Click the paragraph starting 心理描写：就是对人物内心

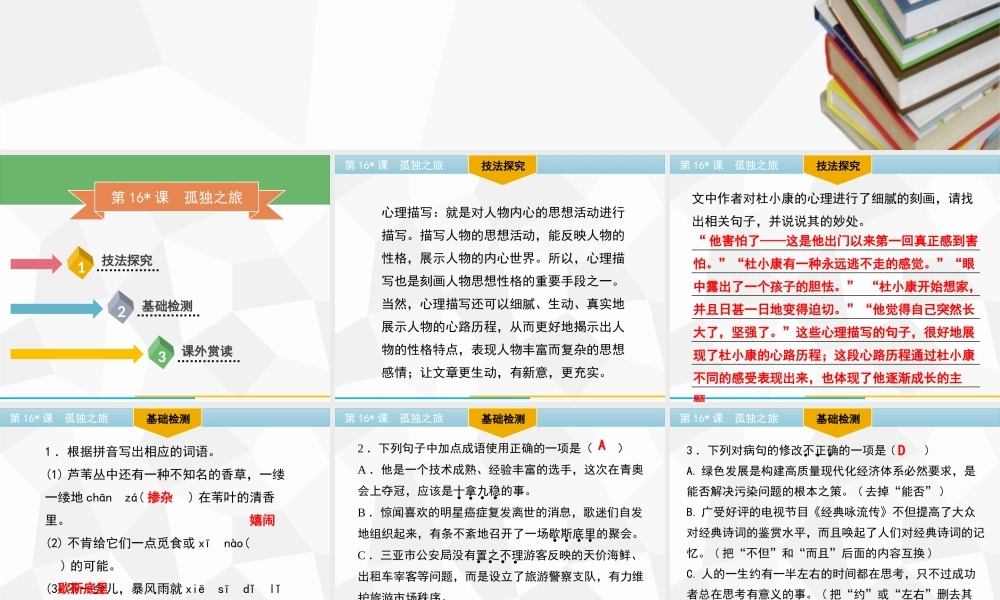click(503, 293)
